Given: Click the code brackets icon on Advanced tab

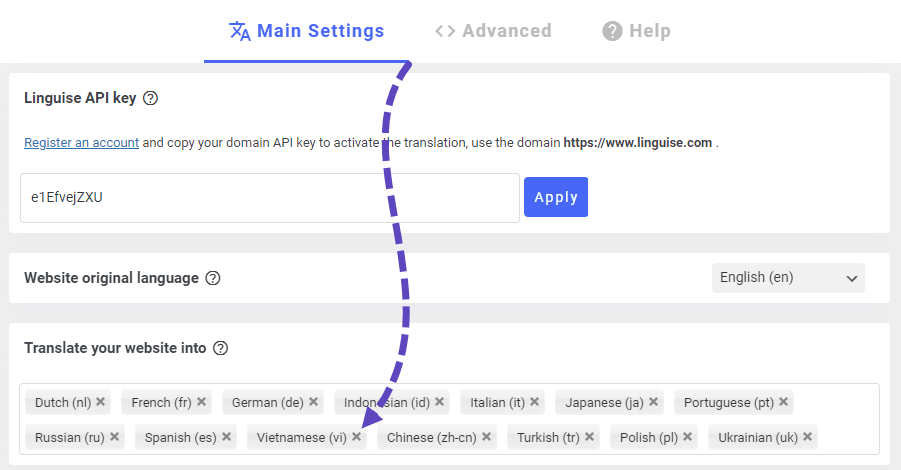Looking at the screenshot, I should [x=445, y=31].
